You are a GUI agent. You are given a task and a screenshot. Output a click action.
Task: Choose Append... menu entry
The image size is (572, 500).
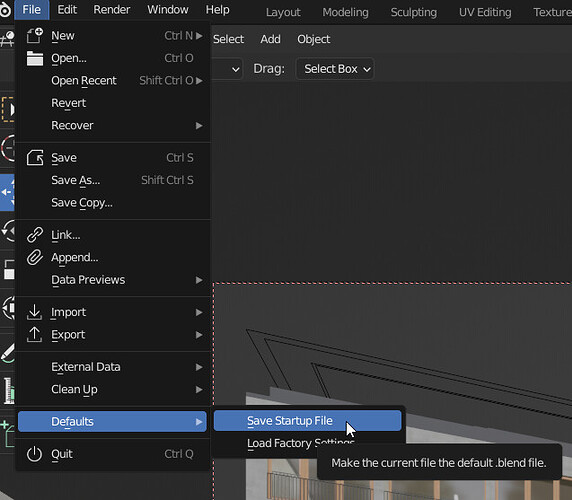tap(112, 257)
